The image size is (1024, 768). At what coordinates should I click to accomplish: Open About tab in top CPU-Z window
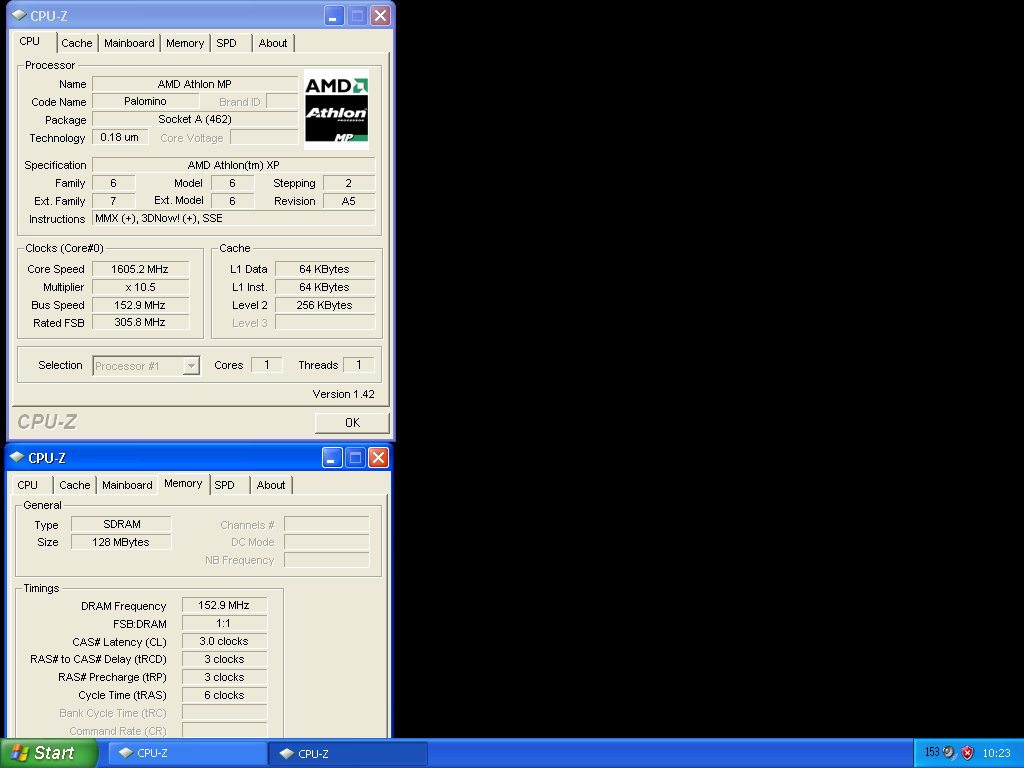click(x=273, y=43)
